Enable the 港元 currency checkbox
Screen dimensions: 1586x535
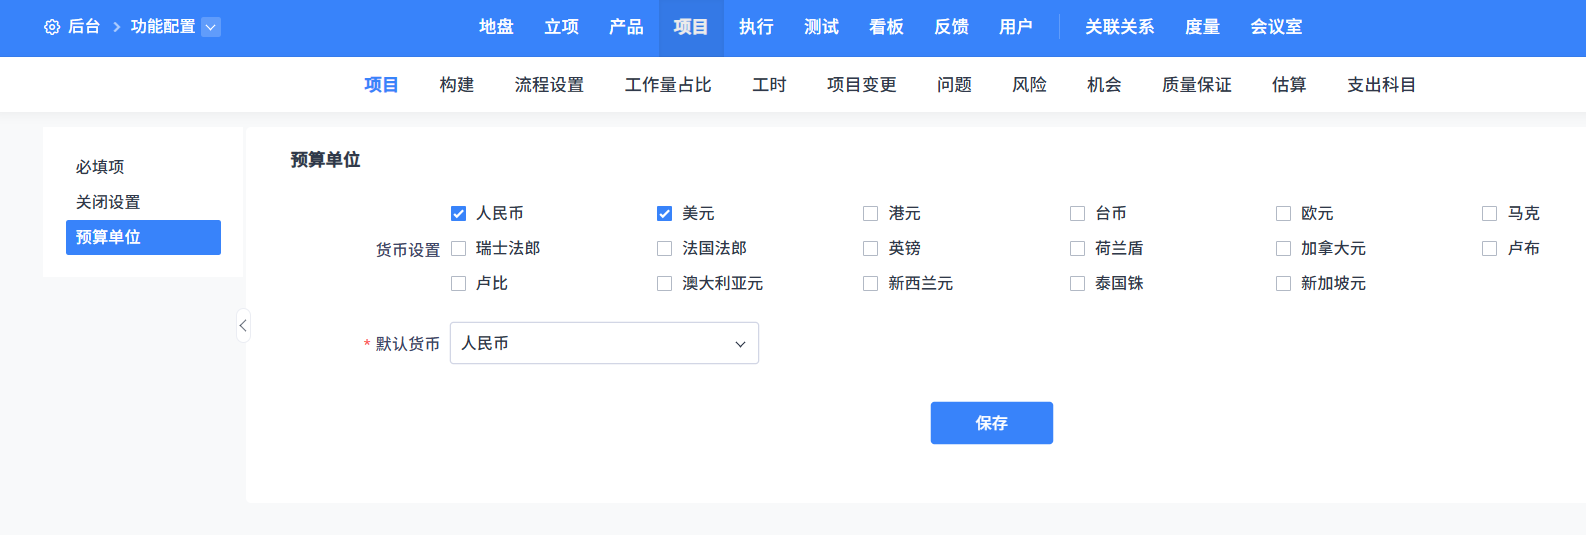pyautogui.click(x=871, y=213)
